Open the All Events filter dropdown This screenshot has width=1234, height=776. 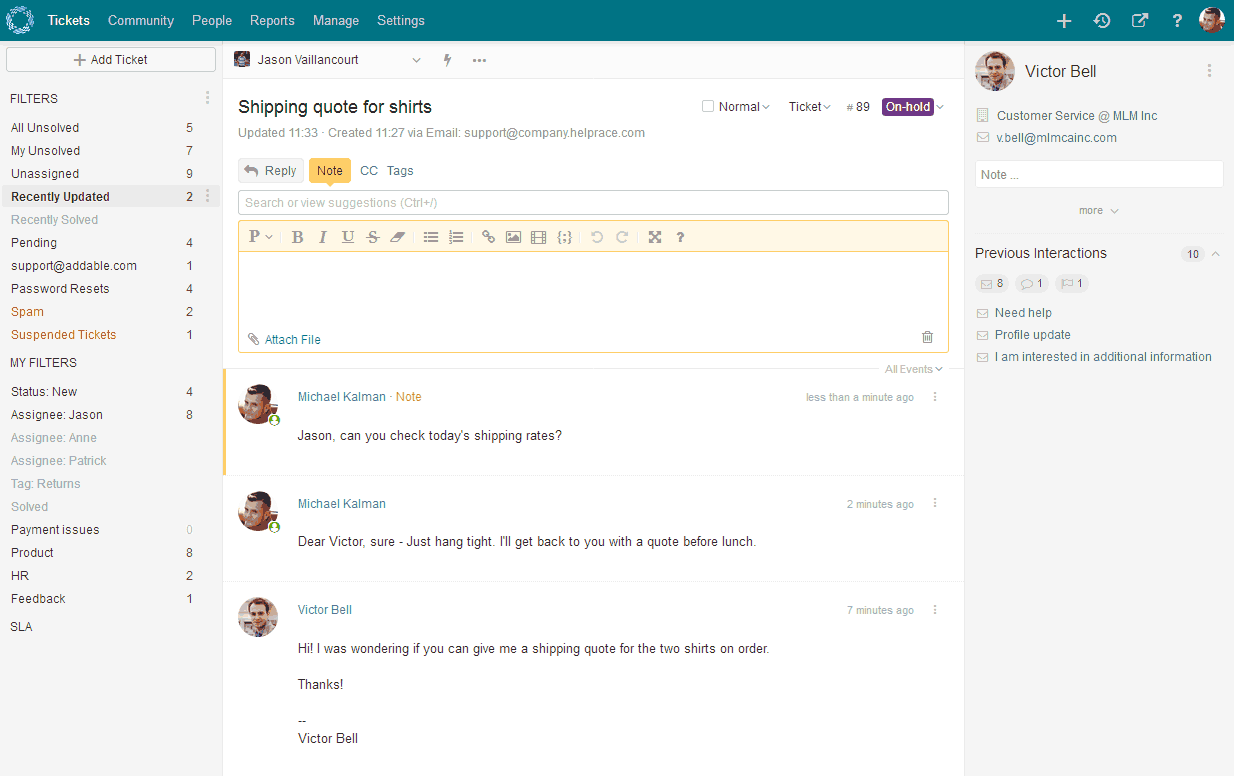(913, 369)
